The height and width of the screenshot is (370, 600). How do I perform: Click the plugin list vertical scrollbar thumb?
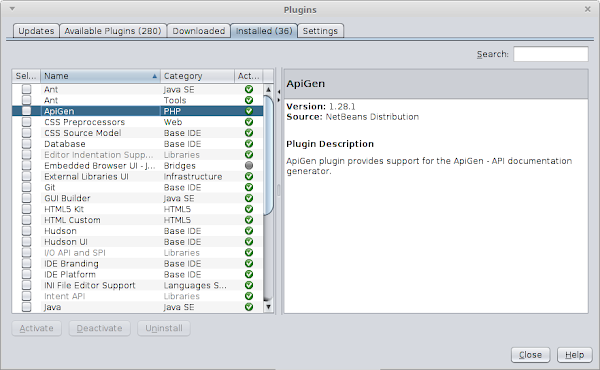[x=268, y=155]
